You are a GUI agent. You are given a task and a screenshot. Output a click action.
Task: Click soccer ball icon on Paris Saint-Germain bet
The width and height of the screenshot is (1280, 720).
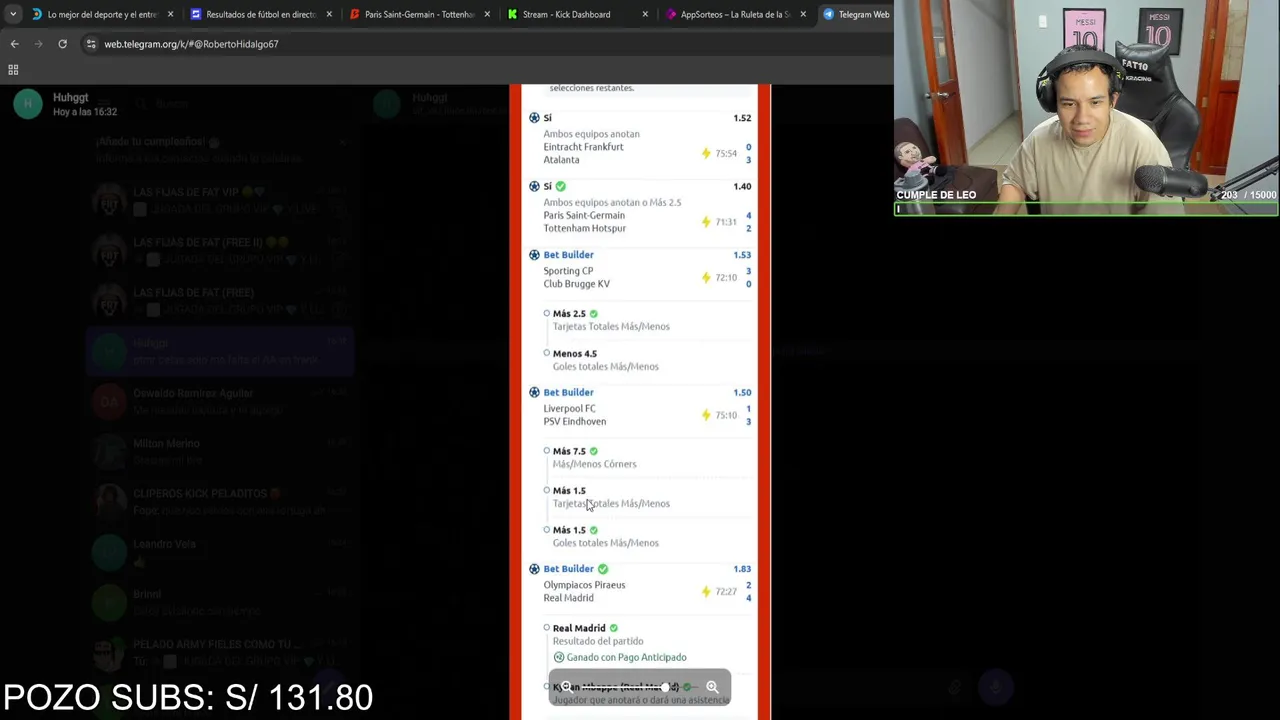tap(534, 186)
